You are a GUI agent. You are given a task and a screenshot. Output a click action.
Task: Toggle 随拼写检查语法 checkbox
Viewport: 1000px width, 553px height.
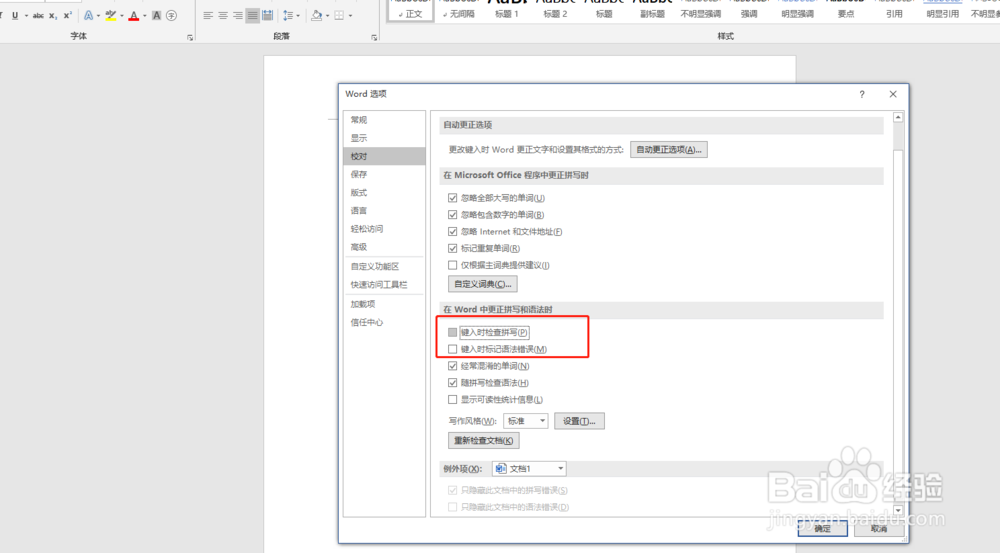click(x=452, y=383)
